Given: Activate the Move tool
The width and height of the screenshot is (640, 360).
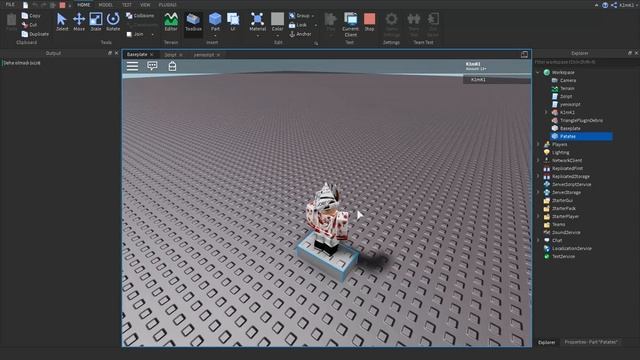Looking at the screenshot, I should 79,22.
